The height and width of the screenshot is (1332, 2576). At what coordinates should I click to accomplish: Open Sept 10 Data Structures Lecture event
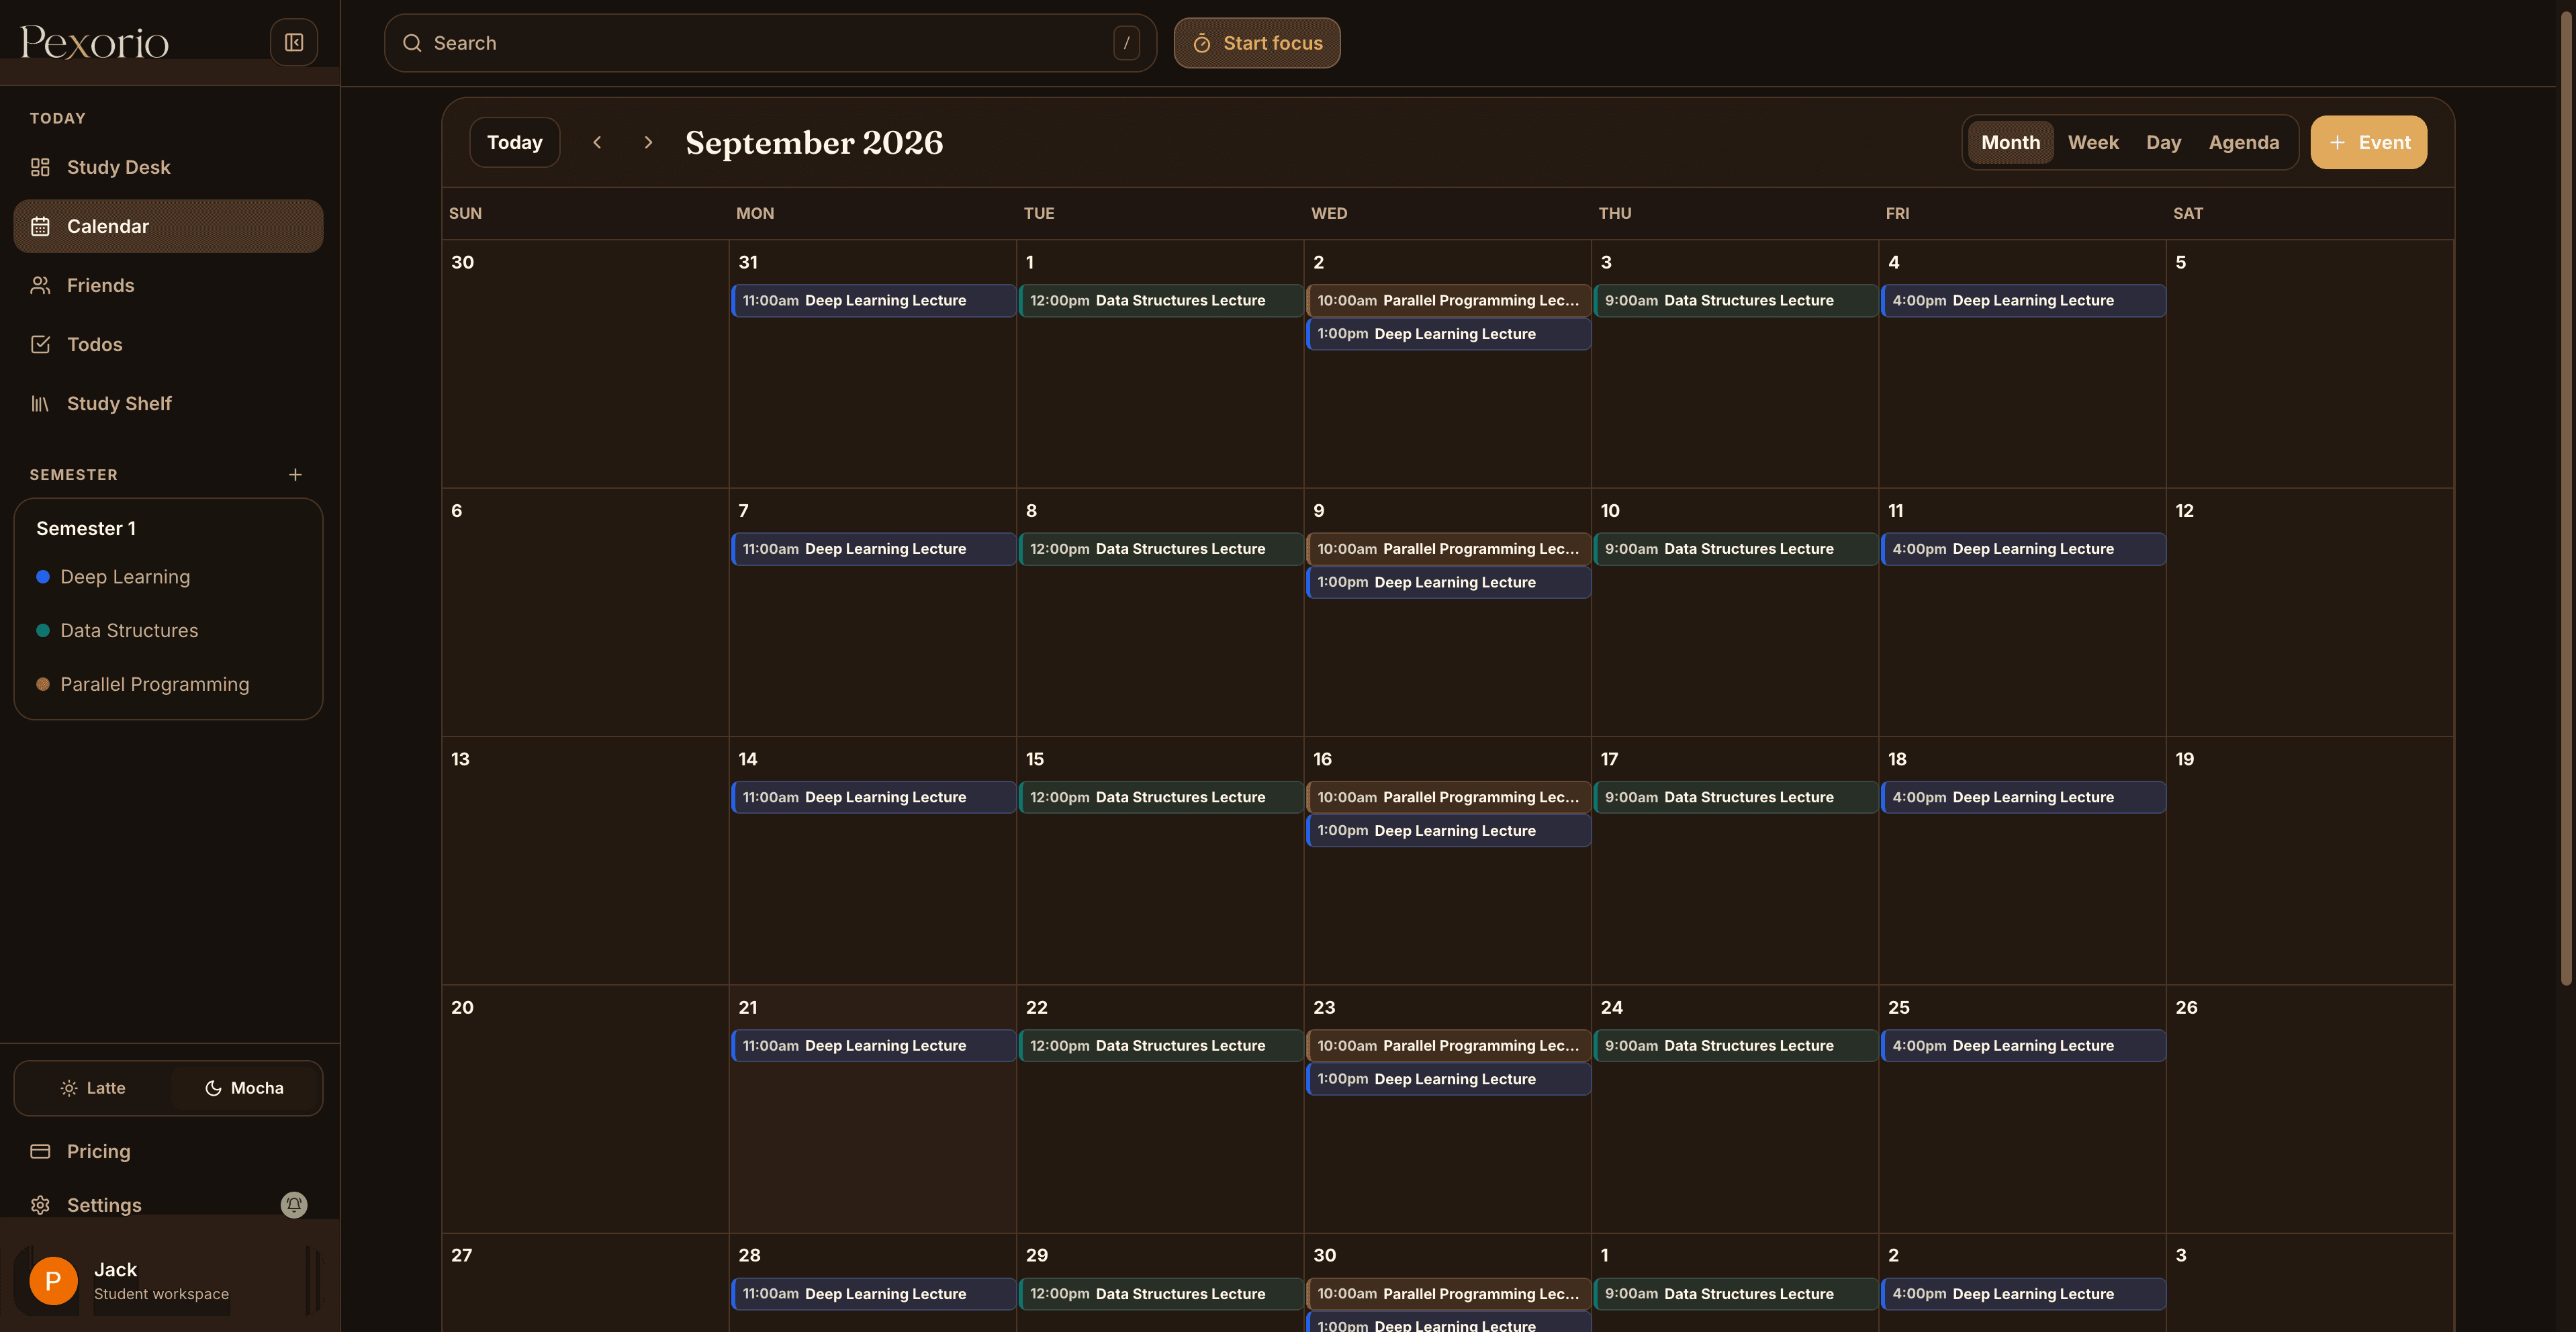(x=1735, y=549)
